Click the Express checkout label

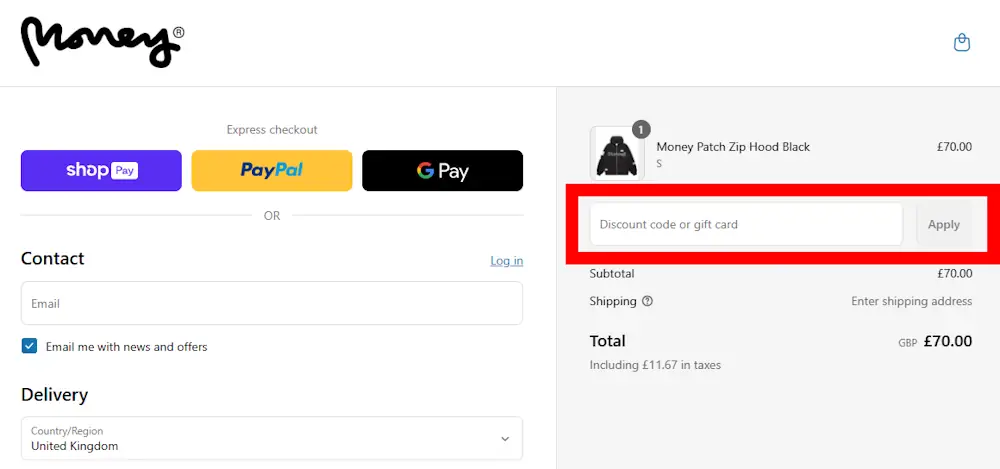tap(272, 130)
